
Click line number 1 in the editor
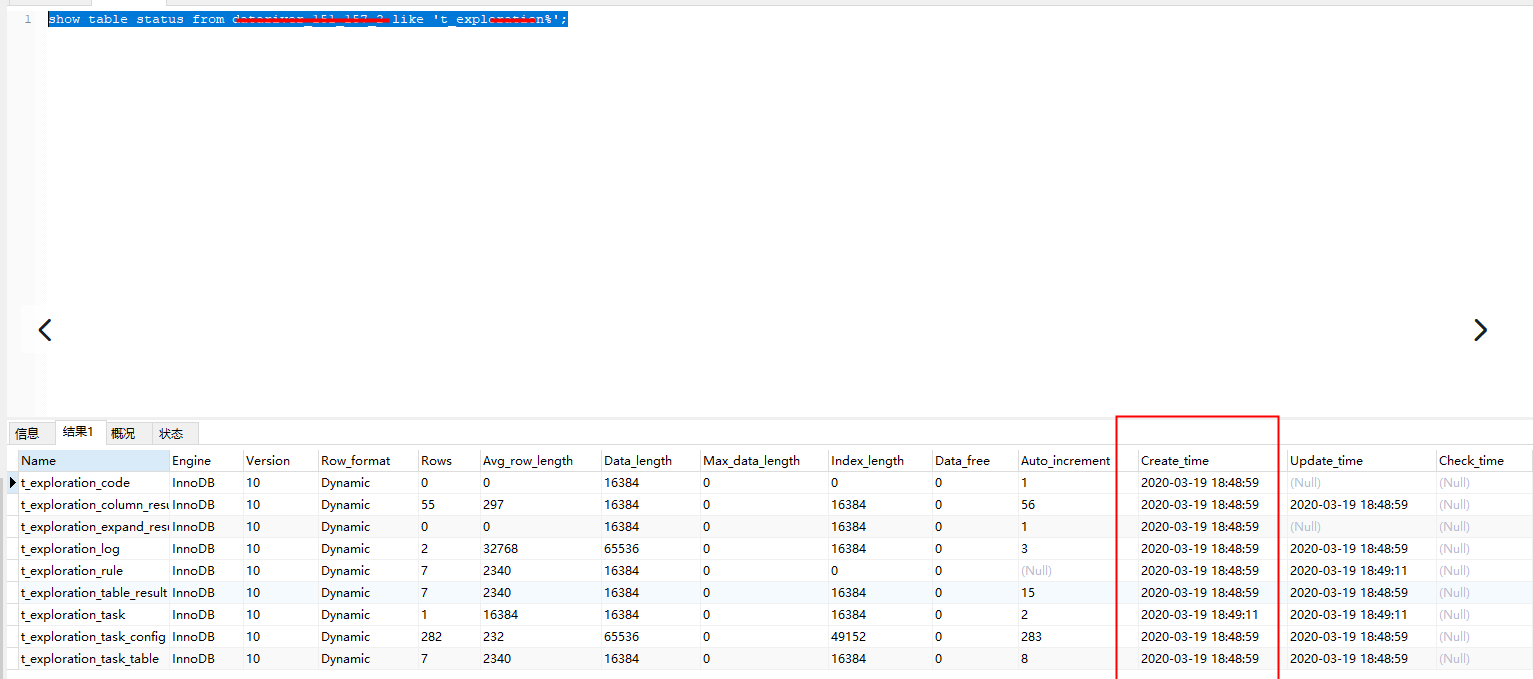point(27,18)
